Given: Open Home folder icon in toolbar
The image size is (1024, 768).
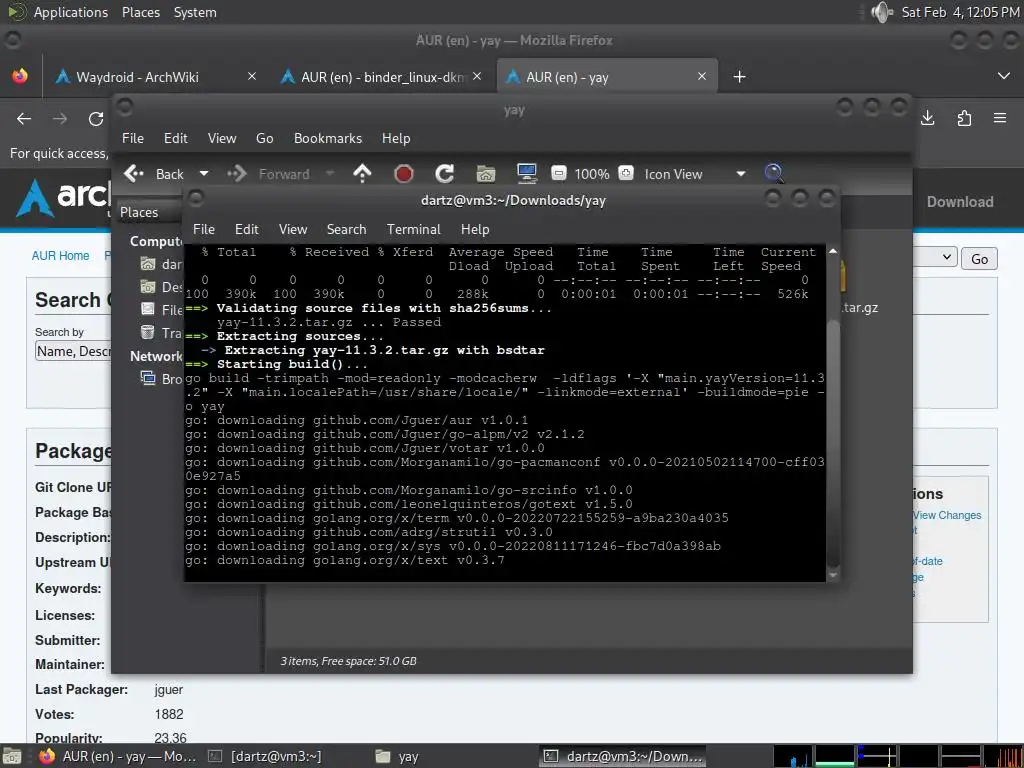Looking at the screenshot, I should tap(486, 174).
